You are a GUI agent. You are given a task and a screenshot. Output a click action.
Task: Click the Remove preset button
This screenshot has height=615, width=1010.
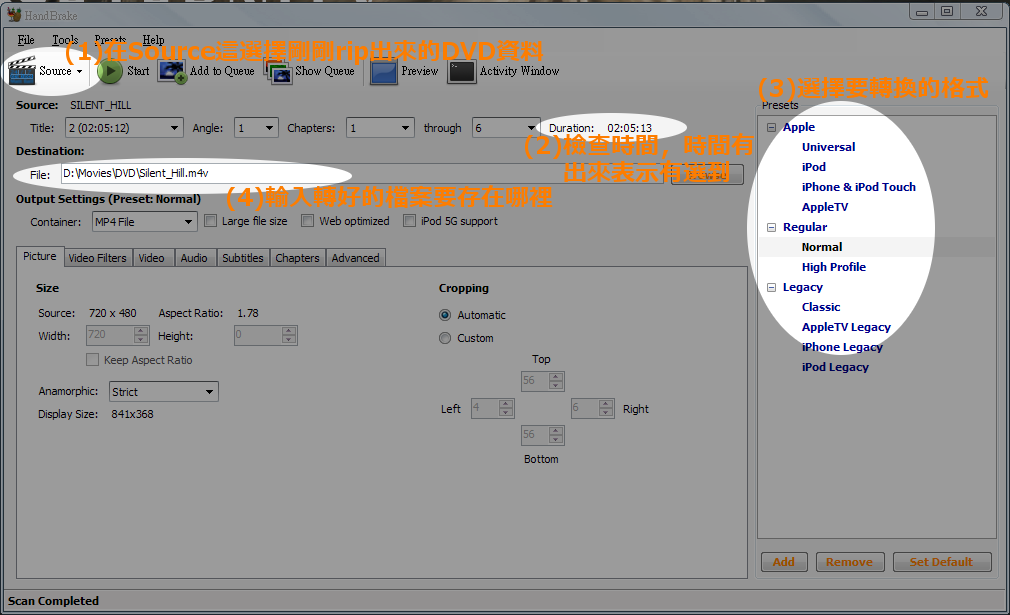coord(850,562)
